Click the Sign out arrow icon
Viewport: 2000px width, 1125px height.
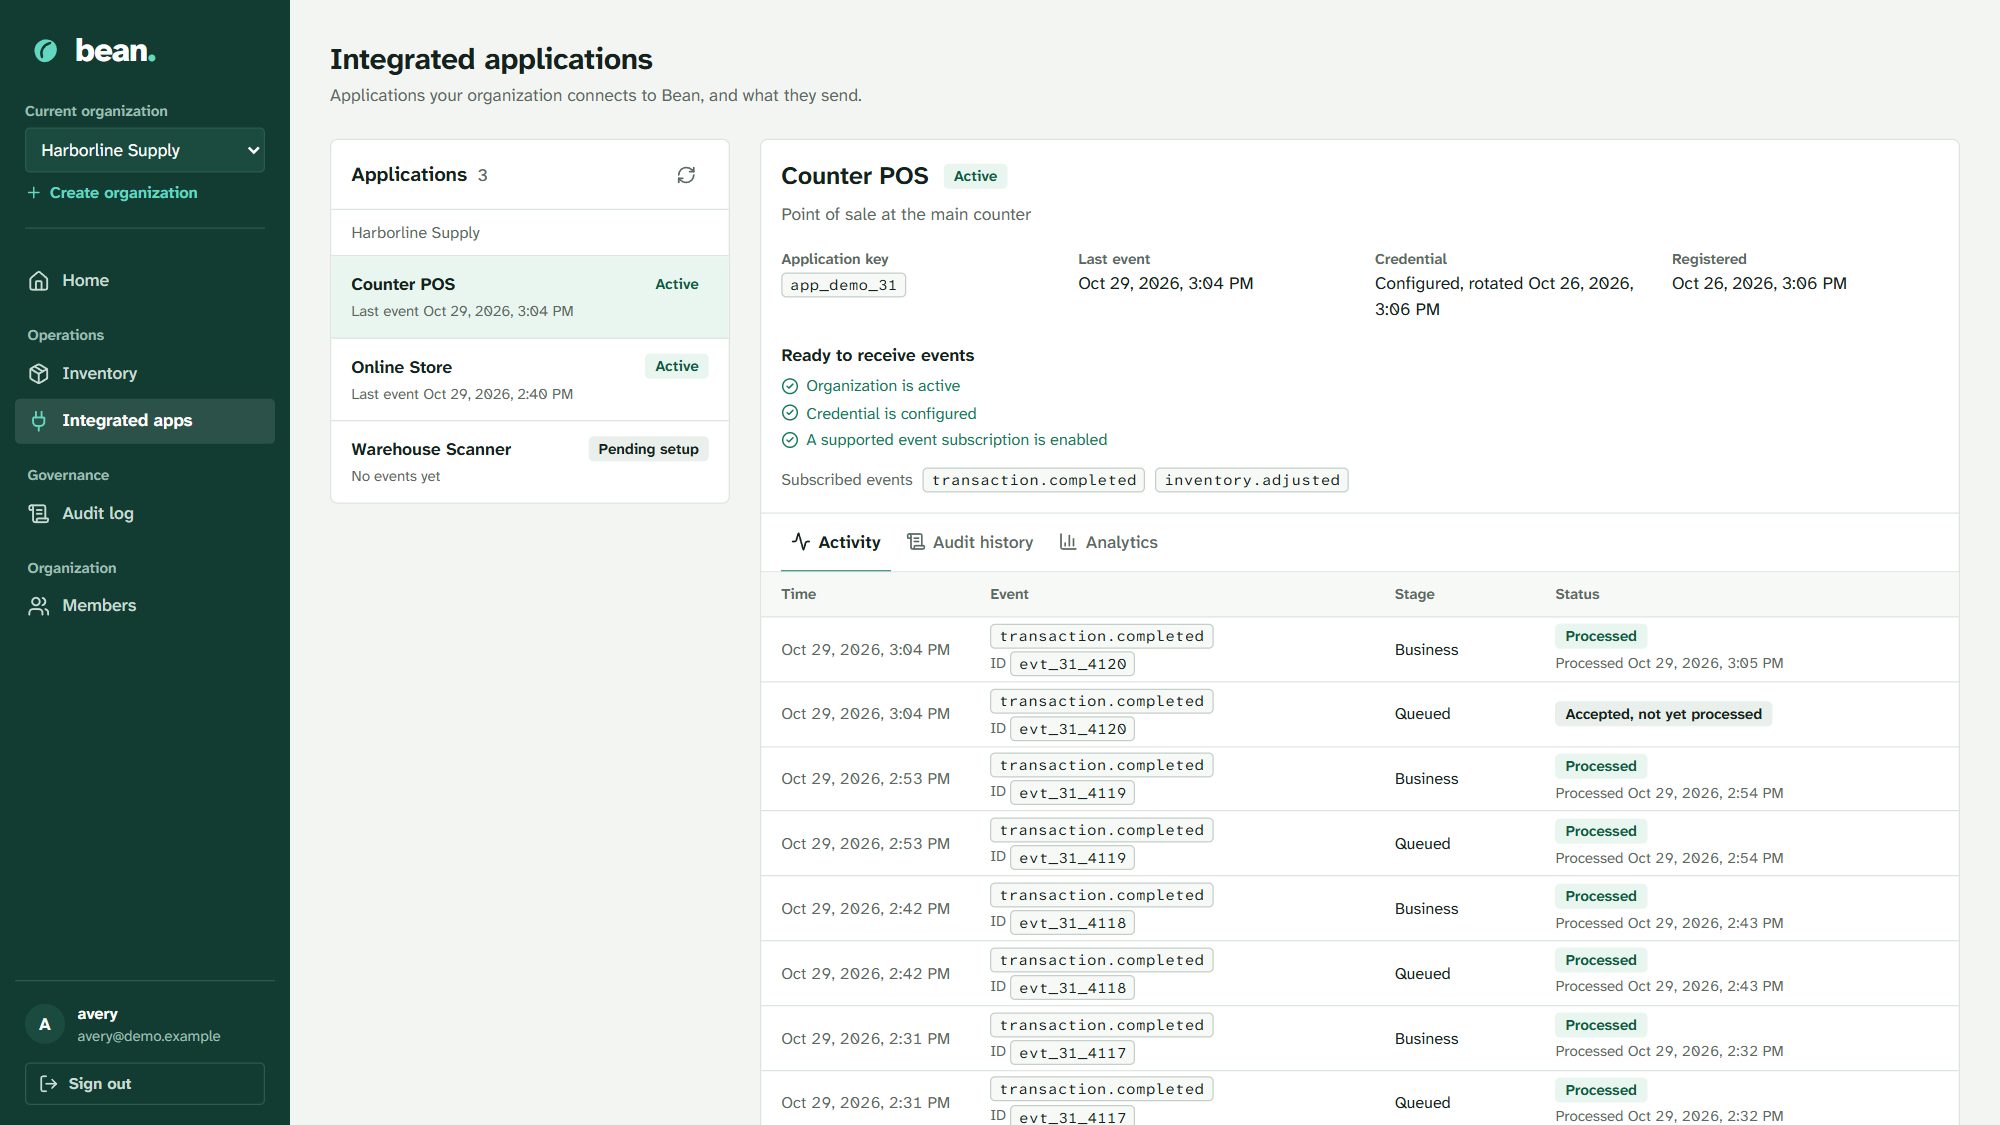pos(48,1084)
